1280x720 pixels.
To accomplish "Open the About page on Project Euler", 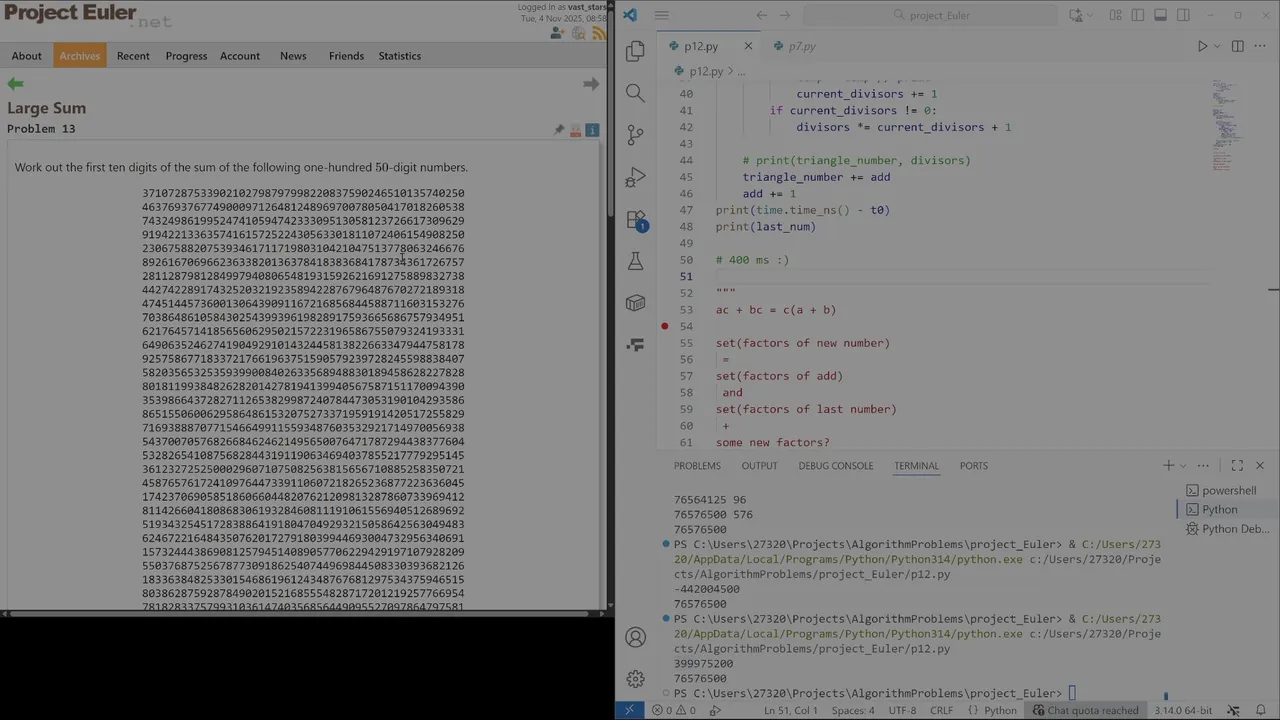I will click(x=27, y=56).
